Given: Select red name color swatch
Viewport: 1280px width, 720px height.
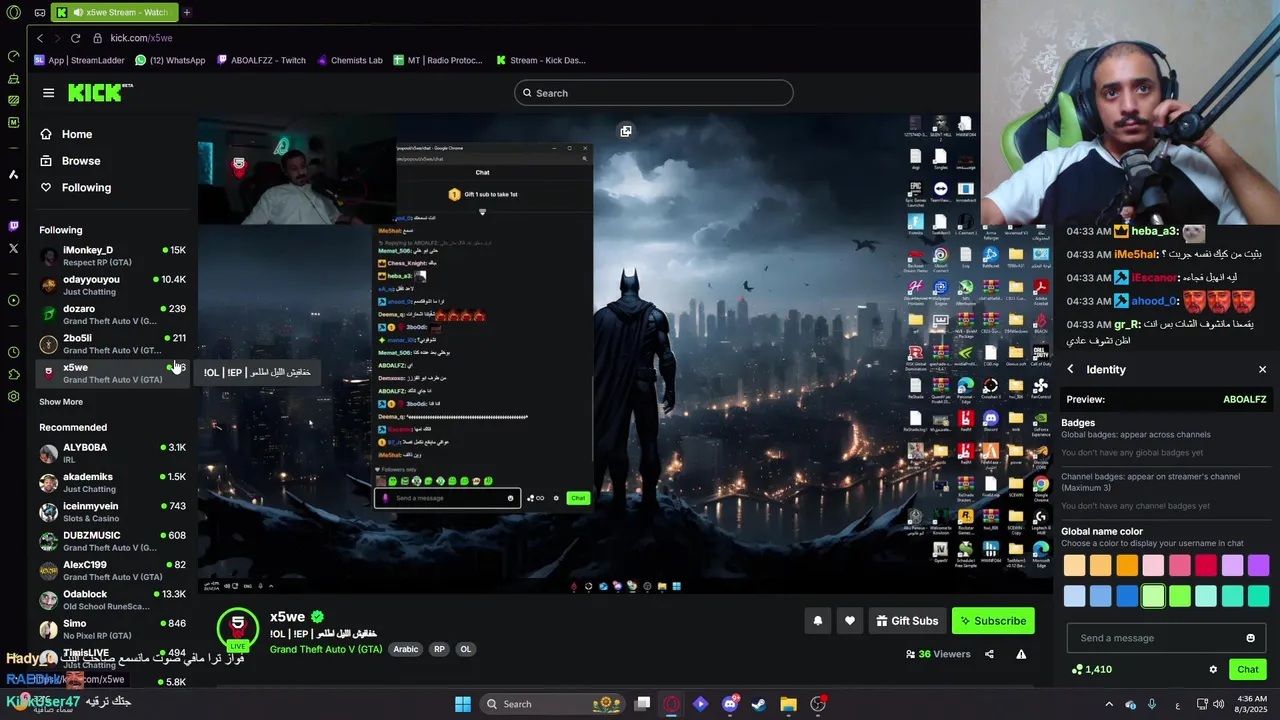Looking at the screenshot, I should (x=1206, y=566).
